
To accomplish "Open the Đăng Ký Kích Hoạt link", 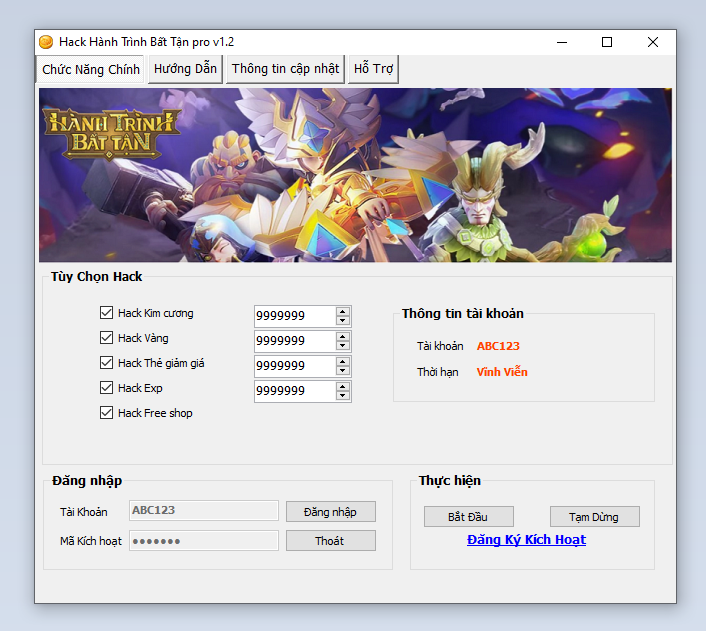I will click(526, 540).
